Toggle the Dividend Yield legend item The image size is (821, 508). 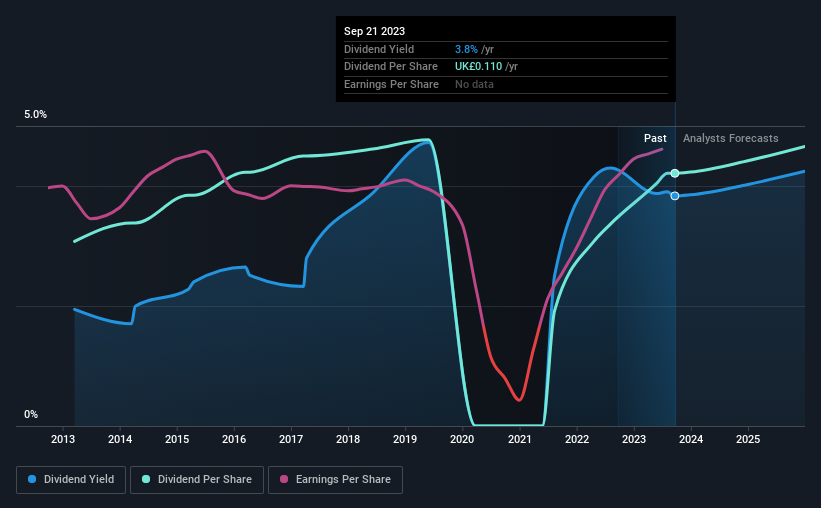click(71, 479)
